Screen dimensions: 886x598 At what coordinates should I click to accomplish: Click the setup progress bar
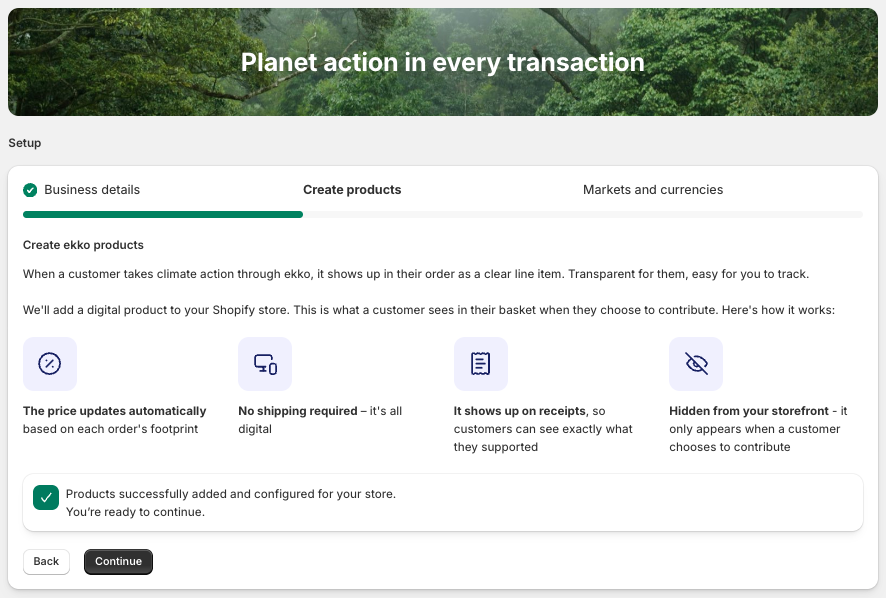pos(443,214)
